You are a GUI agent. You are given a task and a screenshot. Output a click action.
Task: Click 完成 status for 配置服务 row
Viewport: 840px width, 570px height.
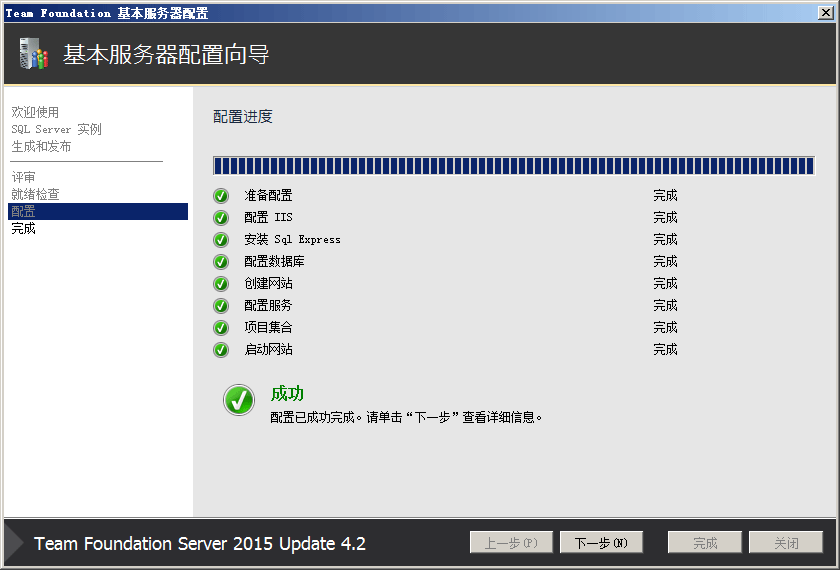[665, 305]
